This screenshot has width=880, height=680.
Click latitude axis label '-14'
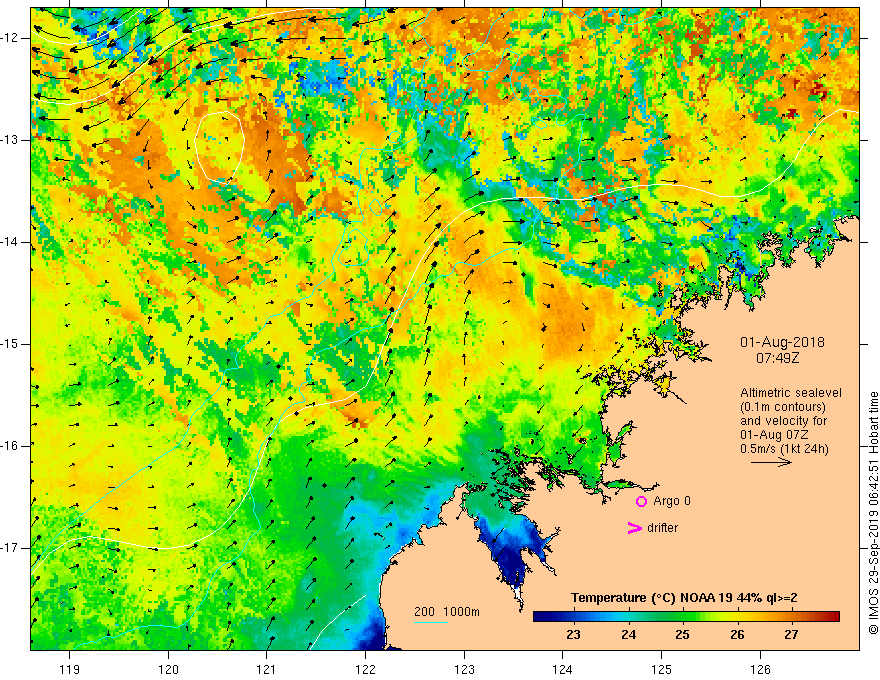tap(11, 242)
